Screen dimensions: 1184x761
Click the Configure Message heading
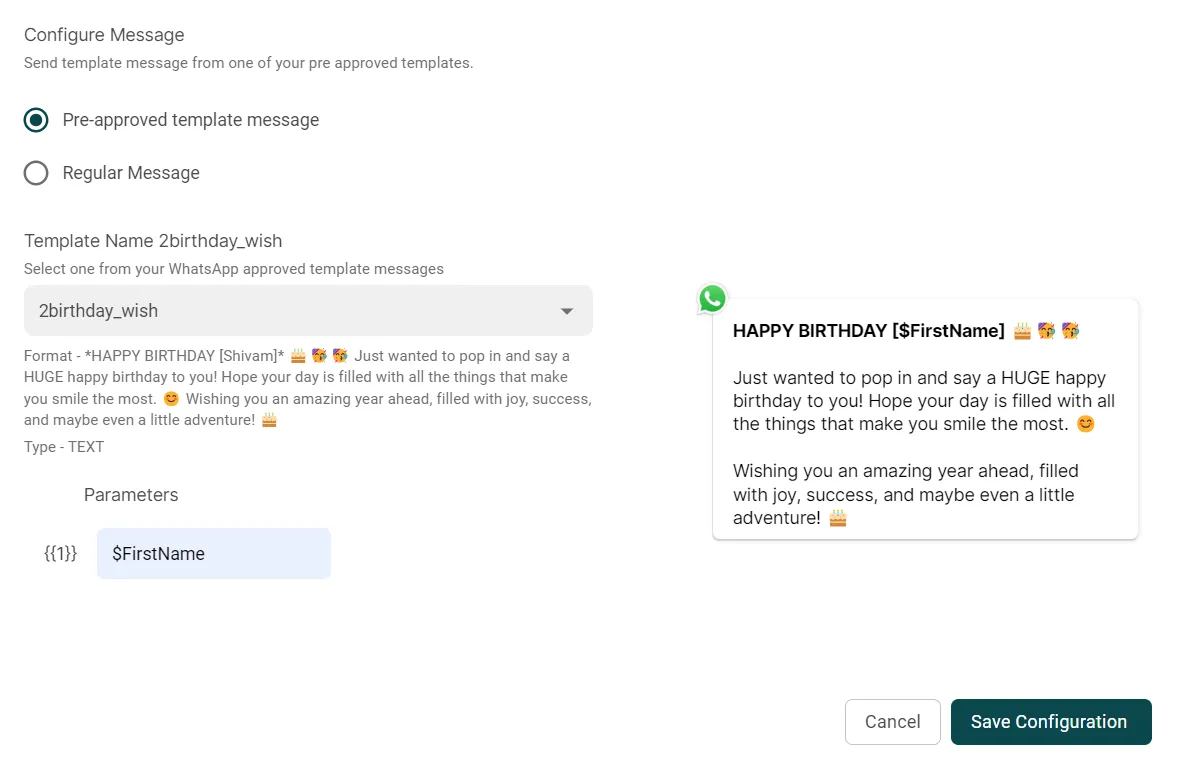tap(104, 35)
